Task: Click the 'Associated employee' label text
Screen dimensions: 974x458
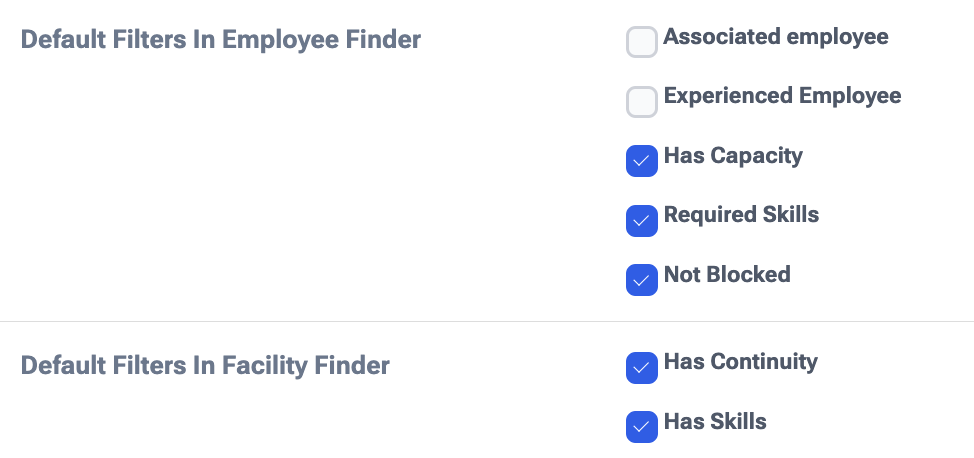Action: coord(775,37)
